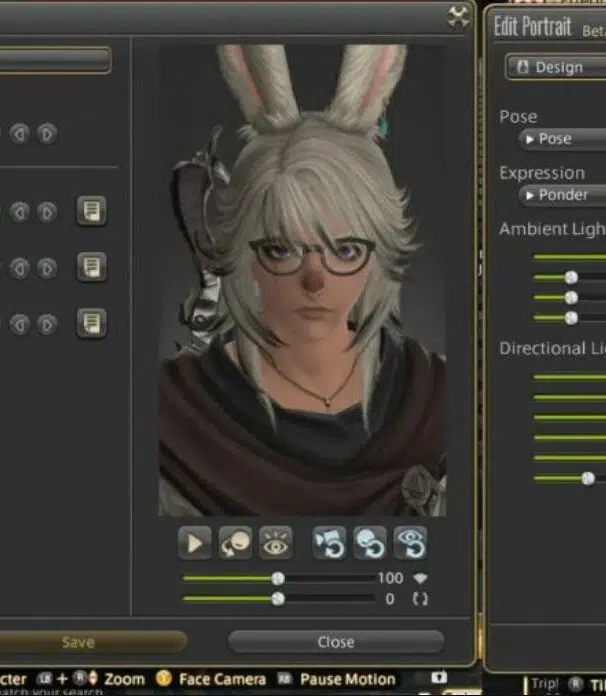Toggle the eye gaze icon under portrait
606x696 pixels.
(x=274, y=543)
